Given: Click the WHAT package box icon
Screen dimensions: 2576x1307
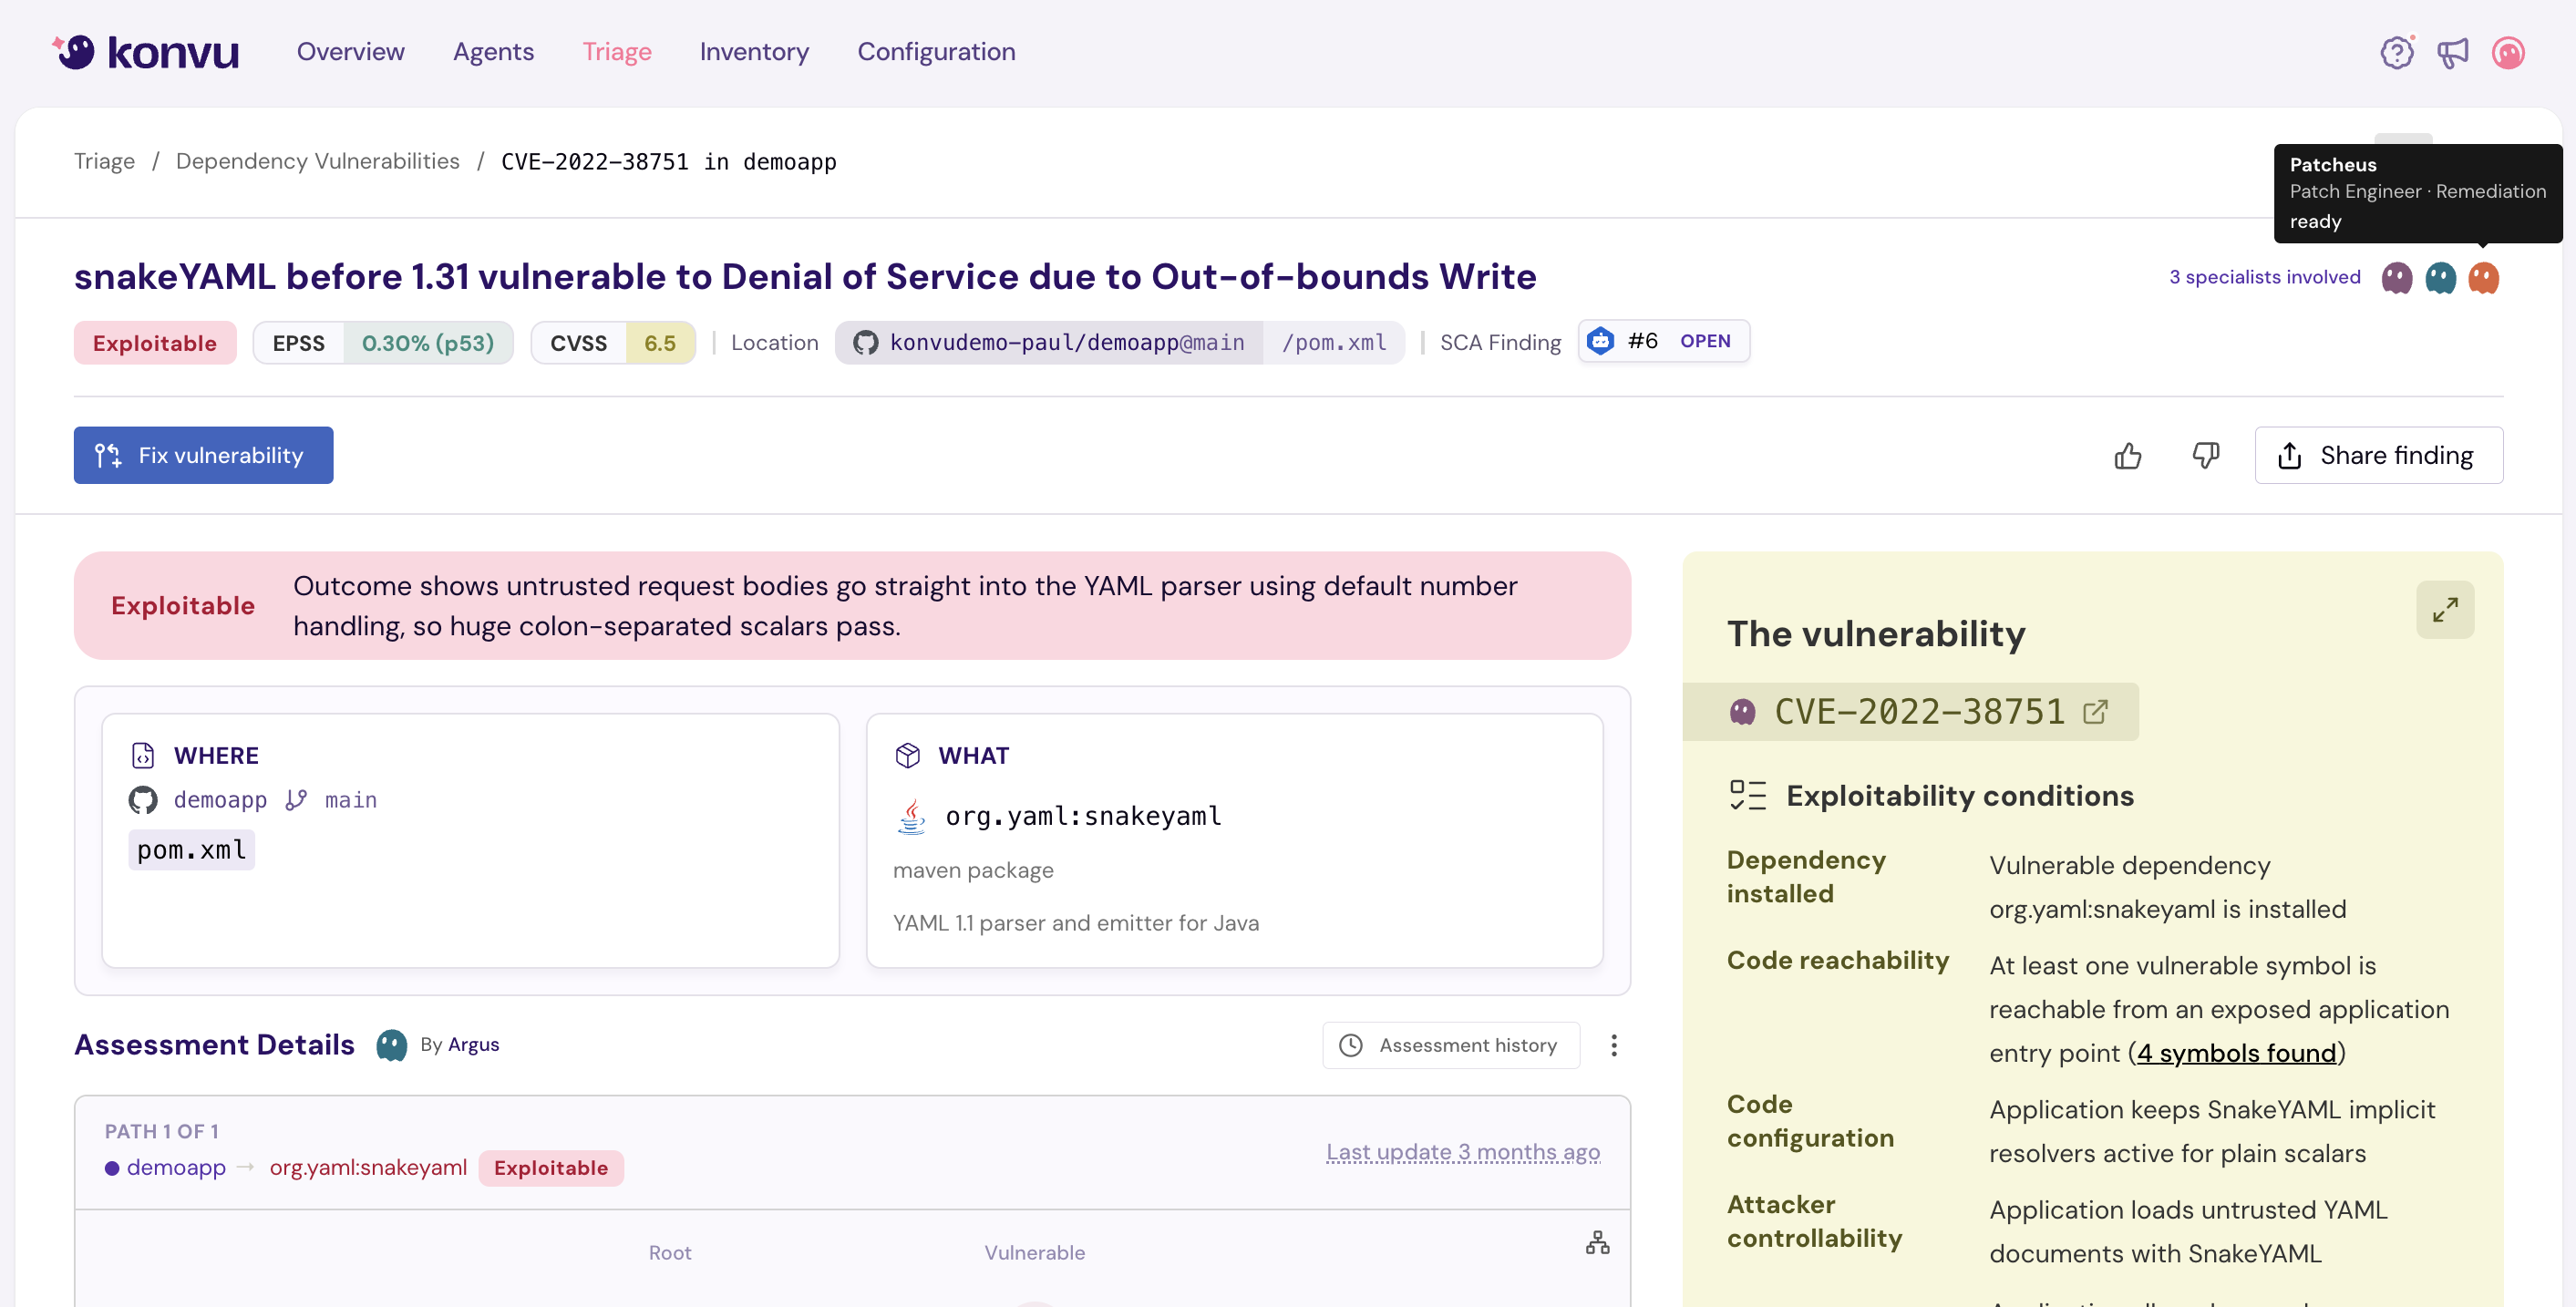Looking at the screenshot, I should point(907,755).
